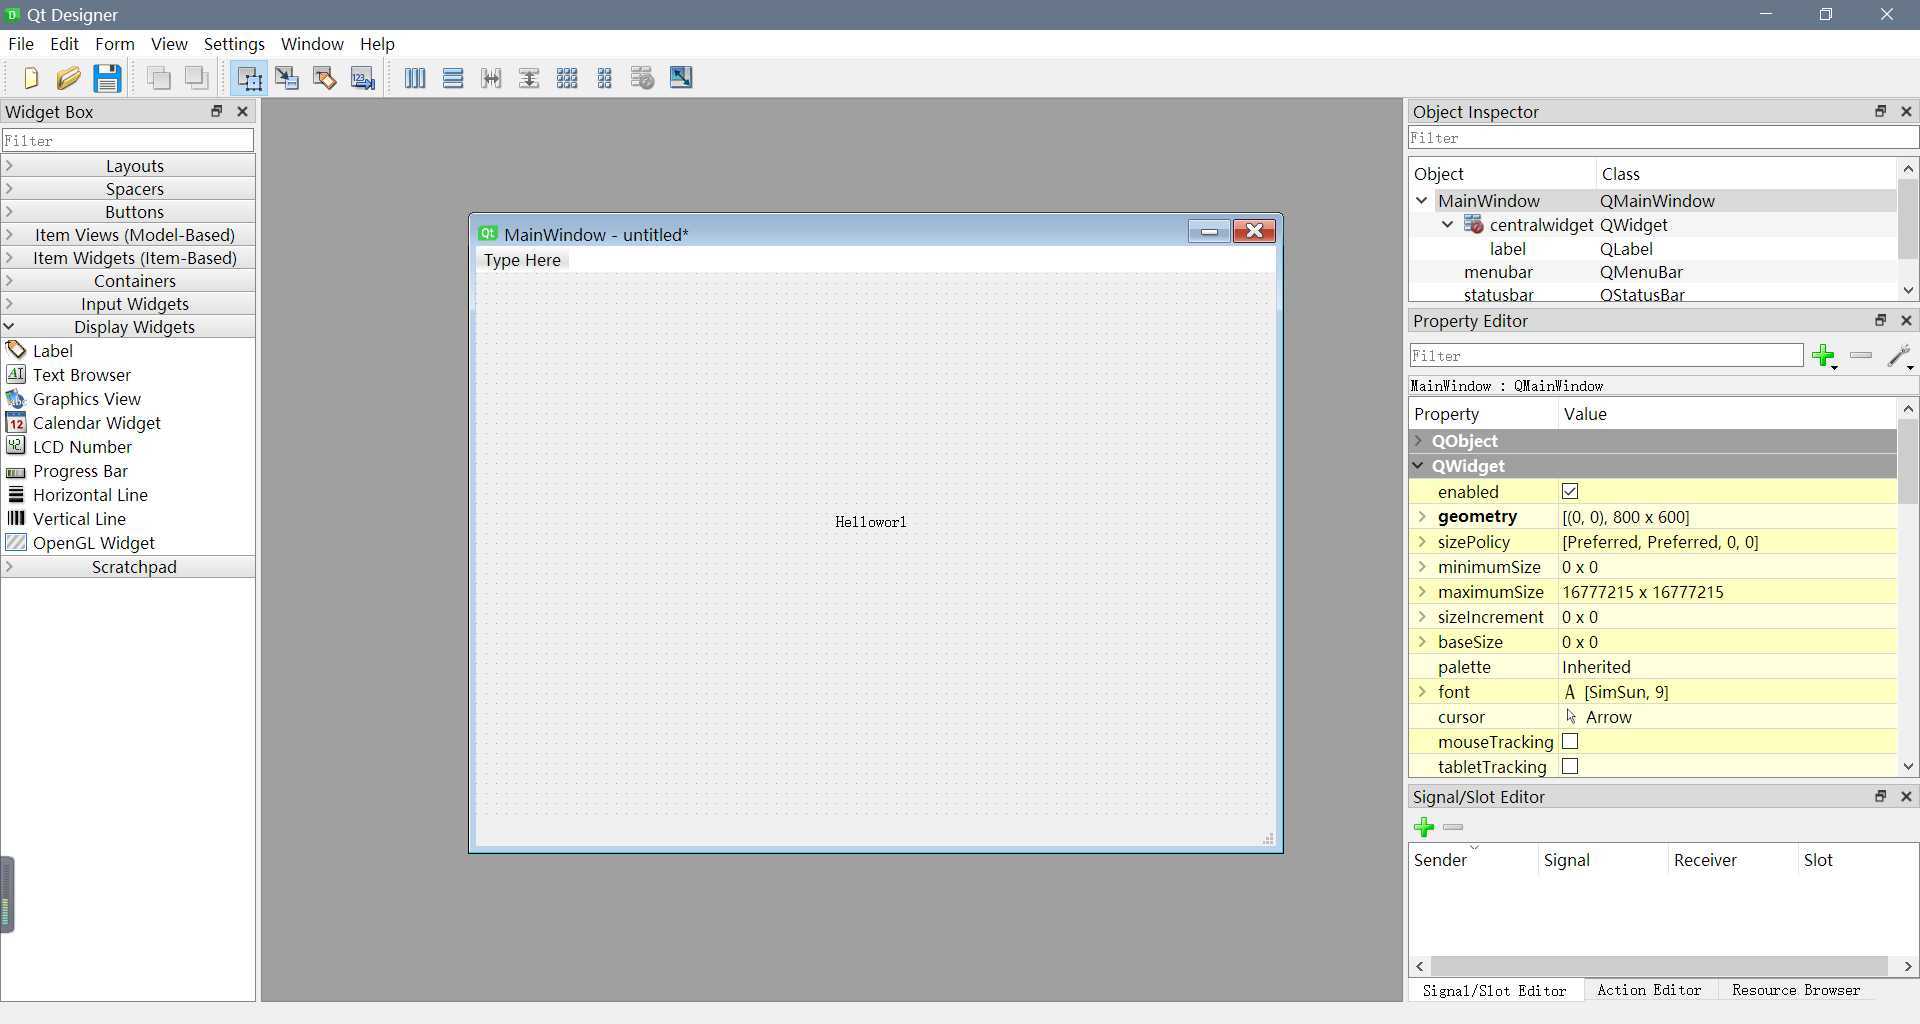
Task: Apply Lay Out Horizontally in Splitter icon
Action: pyautogui.click(x=491, y=78)
